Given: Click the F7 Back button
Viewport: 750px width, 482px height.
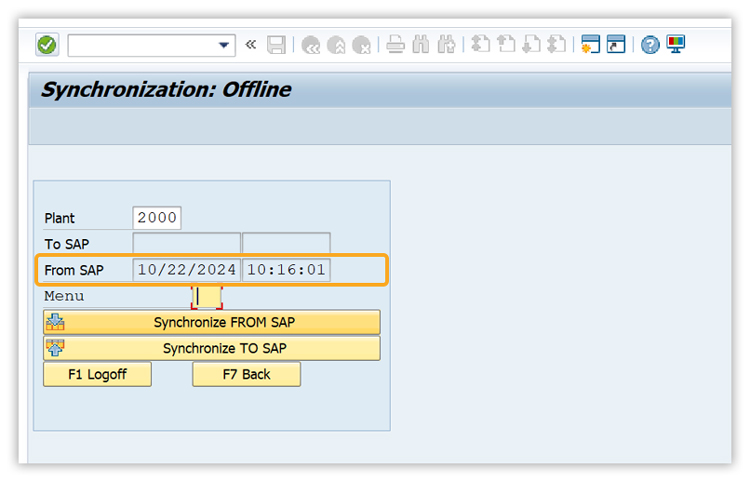Looking at the screenshot, I should (x=246, y=374).
